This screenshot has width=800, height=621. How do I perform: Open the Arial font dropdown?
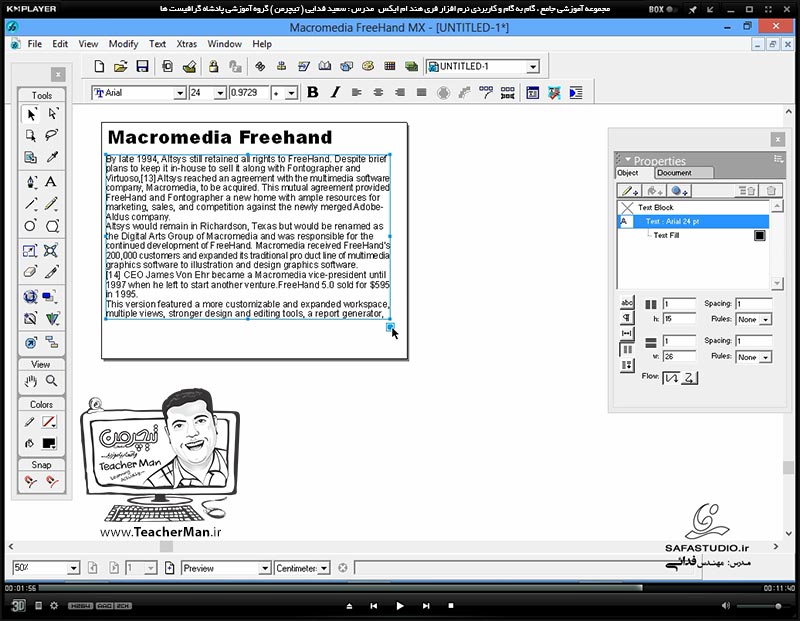(179, 93)
